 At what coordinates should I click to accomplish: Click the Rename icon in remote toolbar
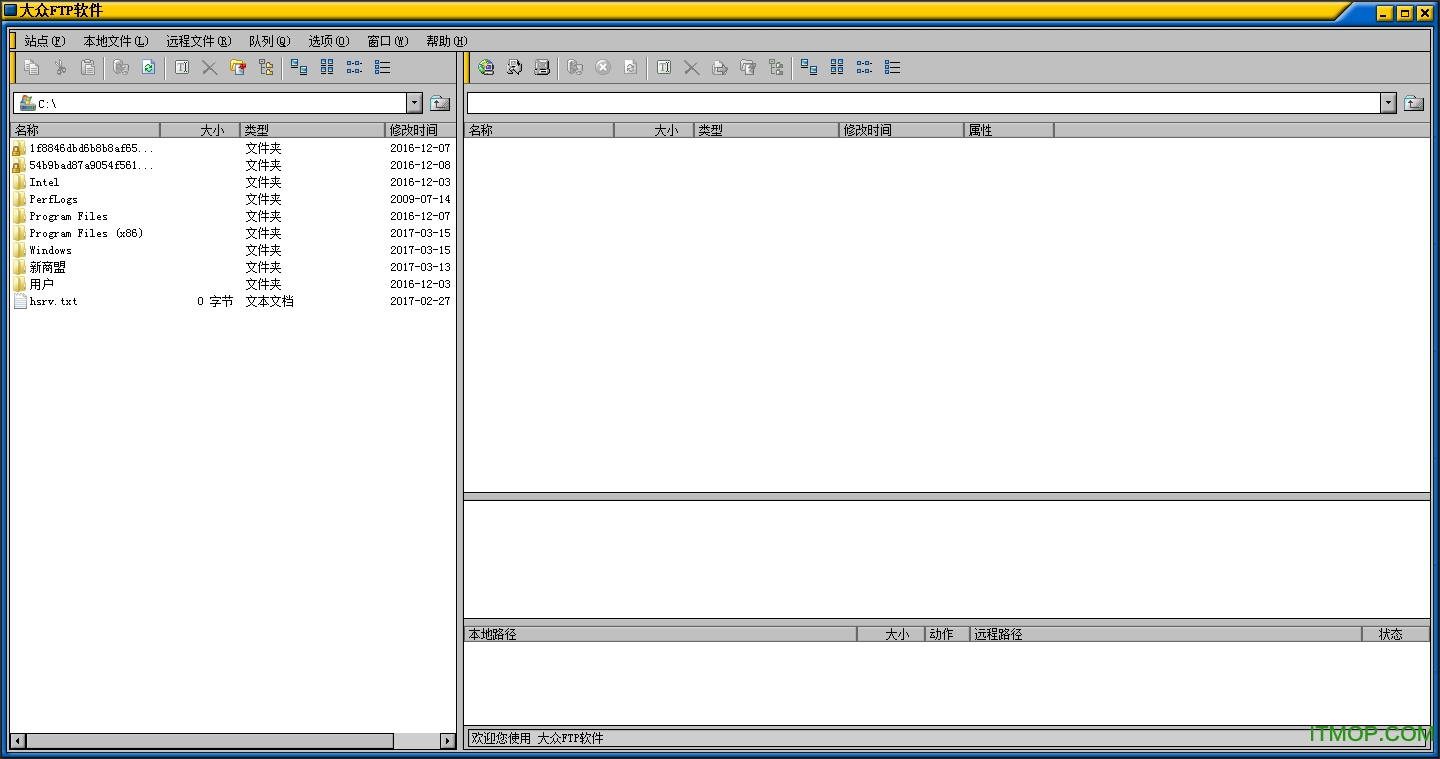click(x=664, y=67)
